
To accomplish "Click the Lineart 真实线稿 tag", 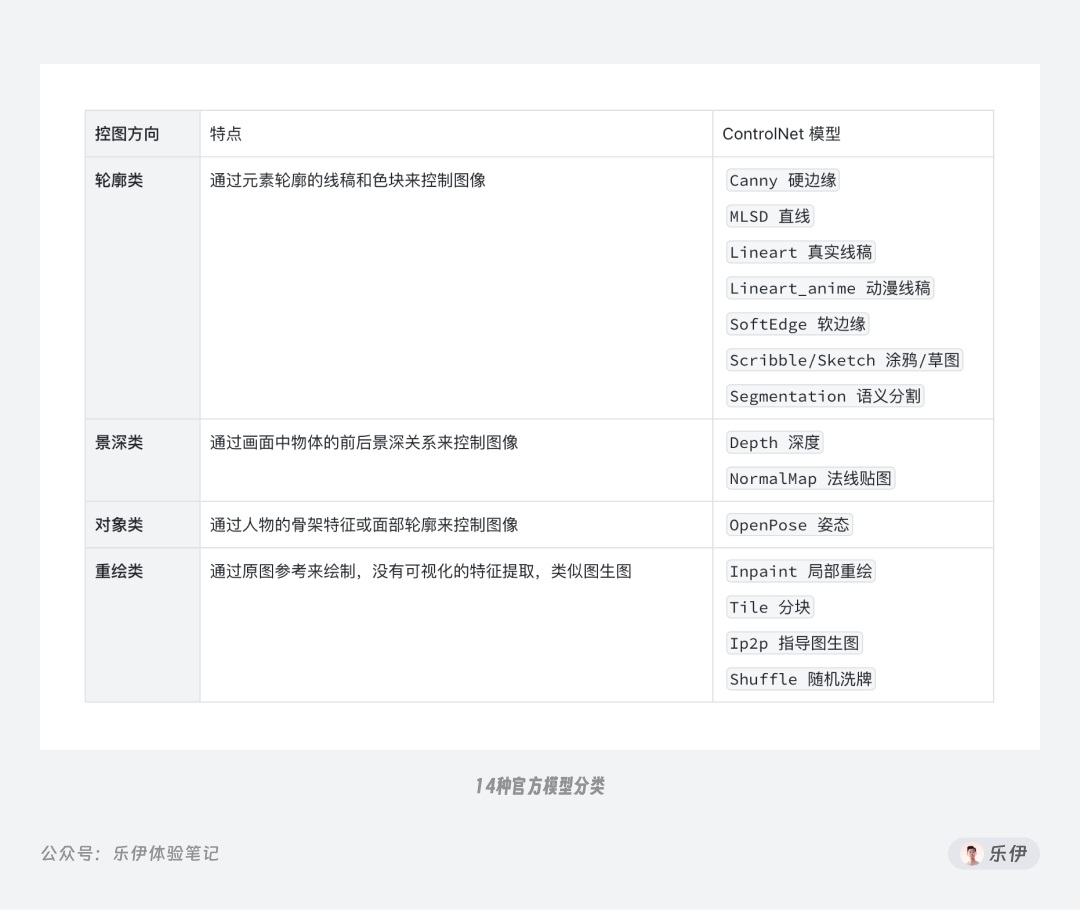I will pos(800,252).
